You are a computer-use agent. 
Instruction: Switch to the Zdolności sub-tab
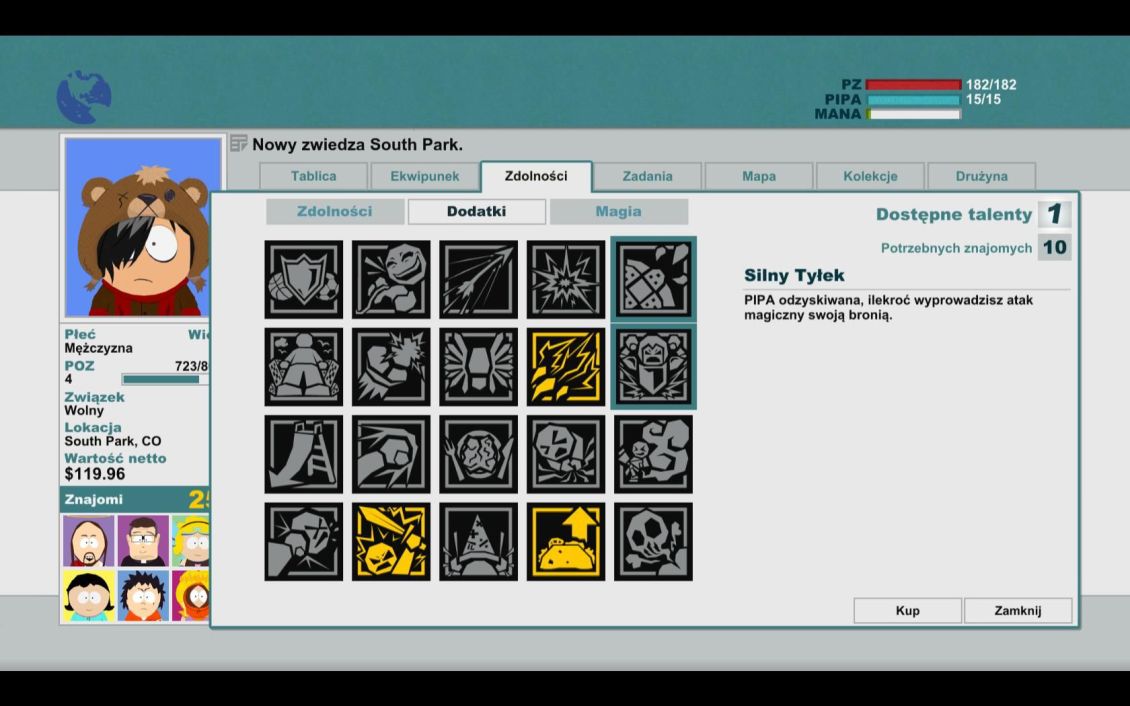334,212
